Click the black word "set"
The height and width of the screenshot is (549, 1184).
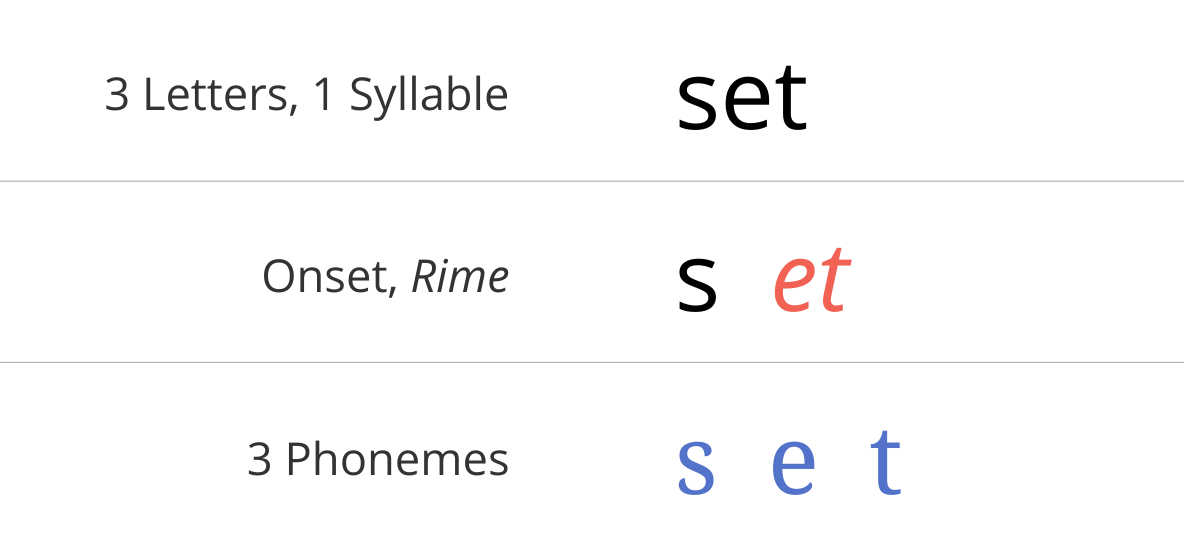tap(742, 97)
